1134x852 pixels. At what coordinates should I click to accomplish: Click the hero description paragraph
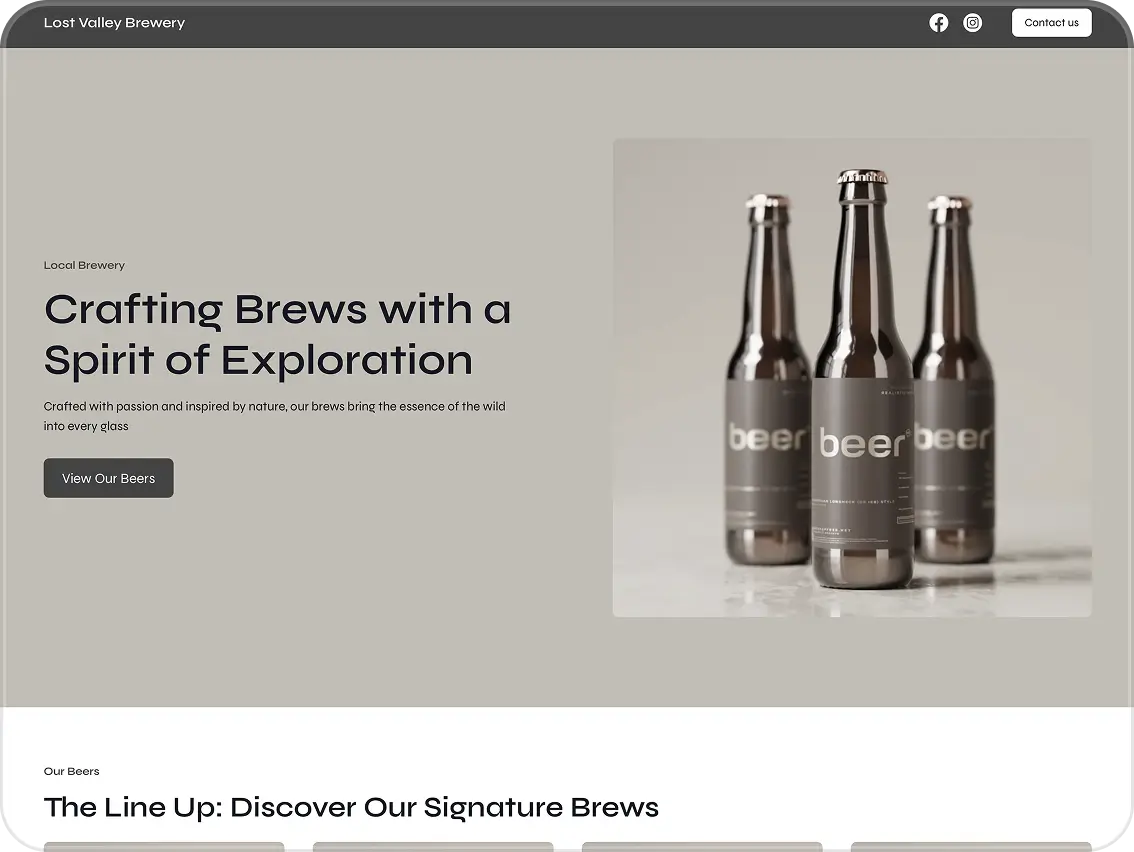274,415
